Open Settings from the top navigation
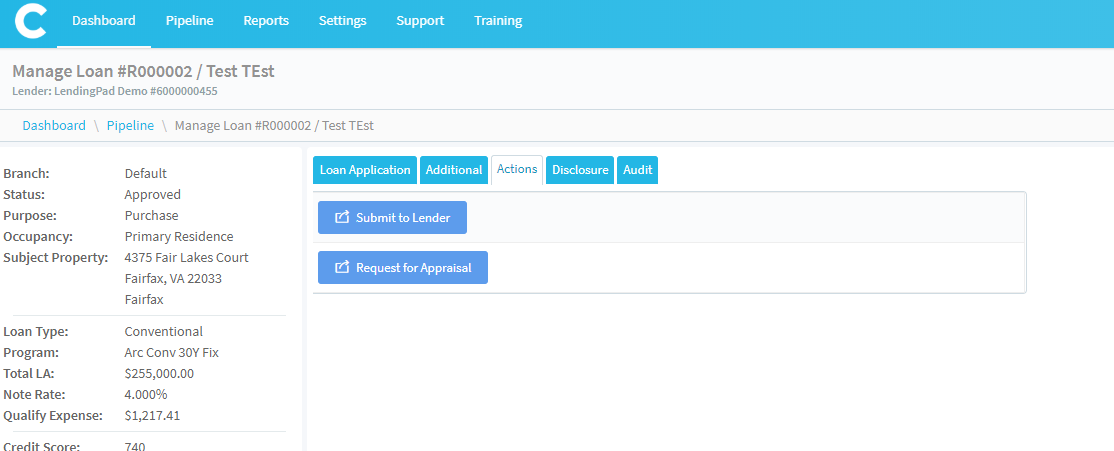The height and width of the screenshot is (451, 1114). (x=342, y=21)
